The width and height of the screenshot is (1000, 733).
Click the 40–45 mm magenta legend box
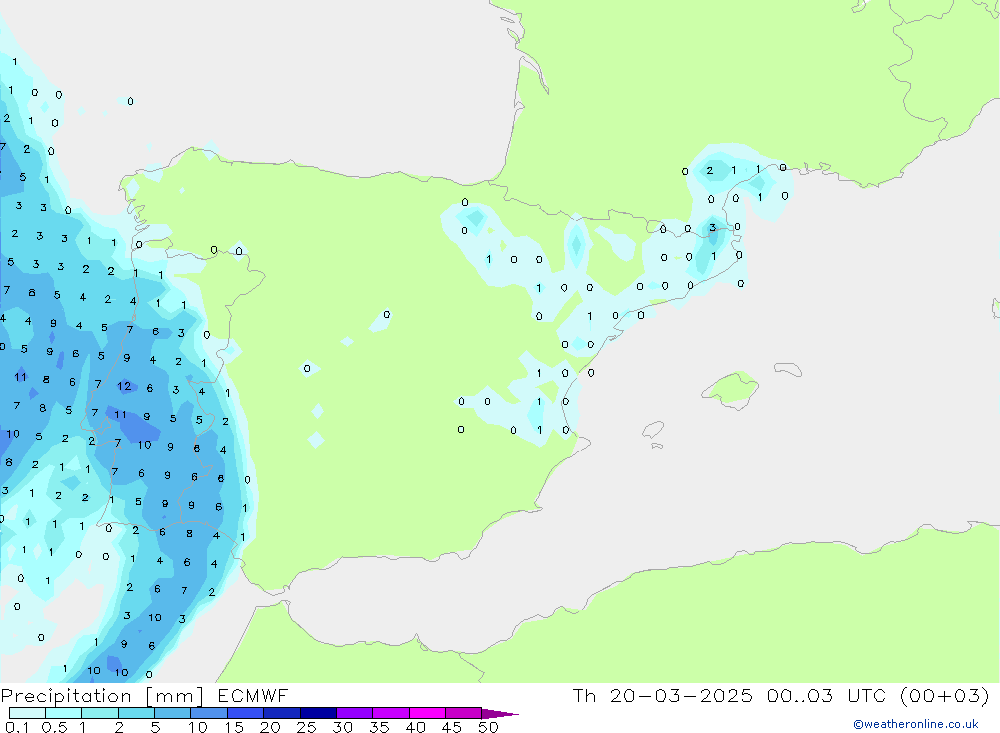point(427,713)
